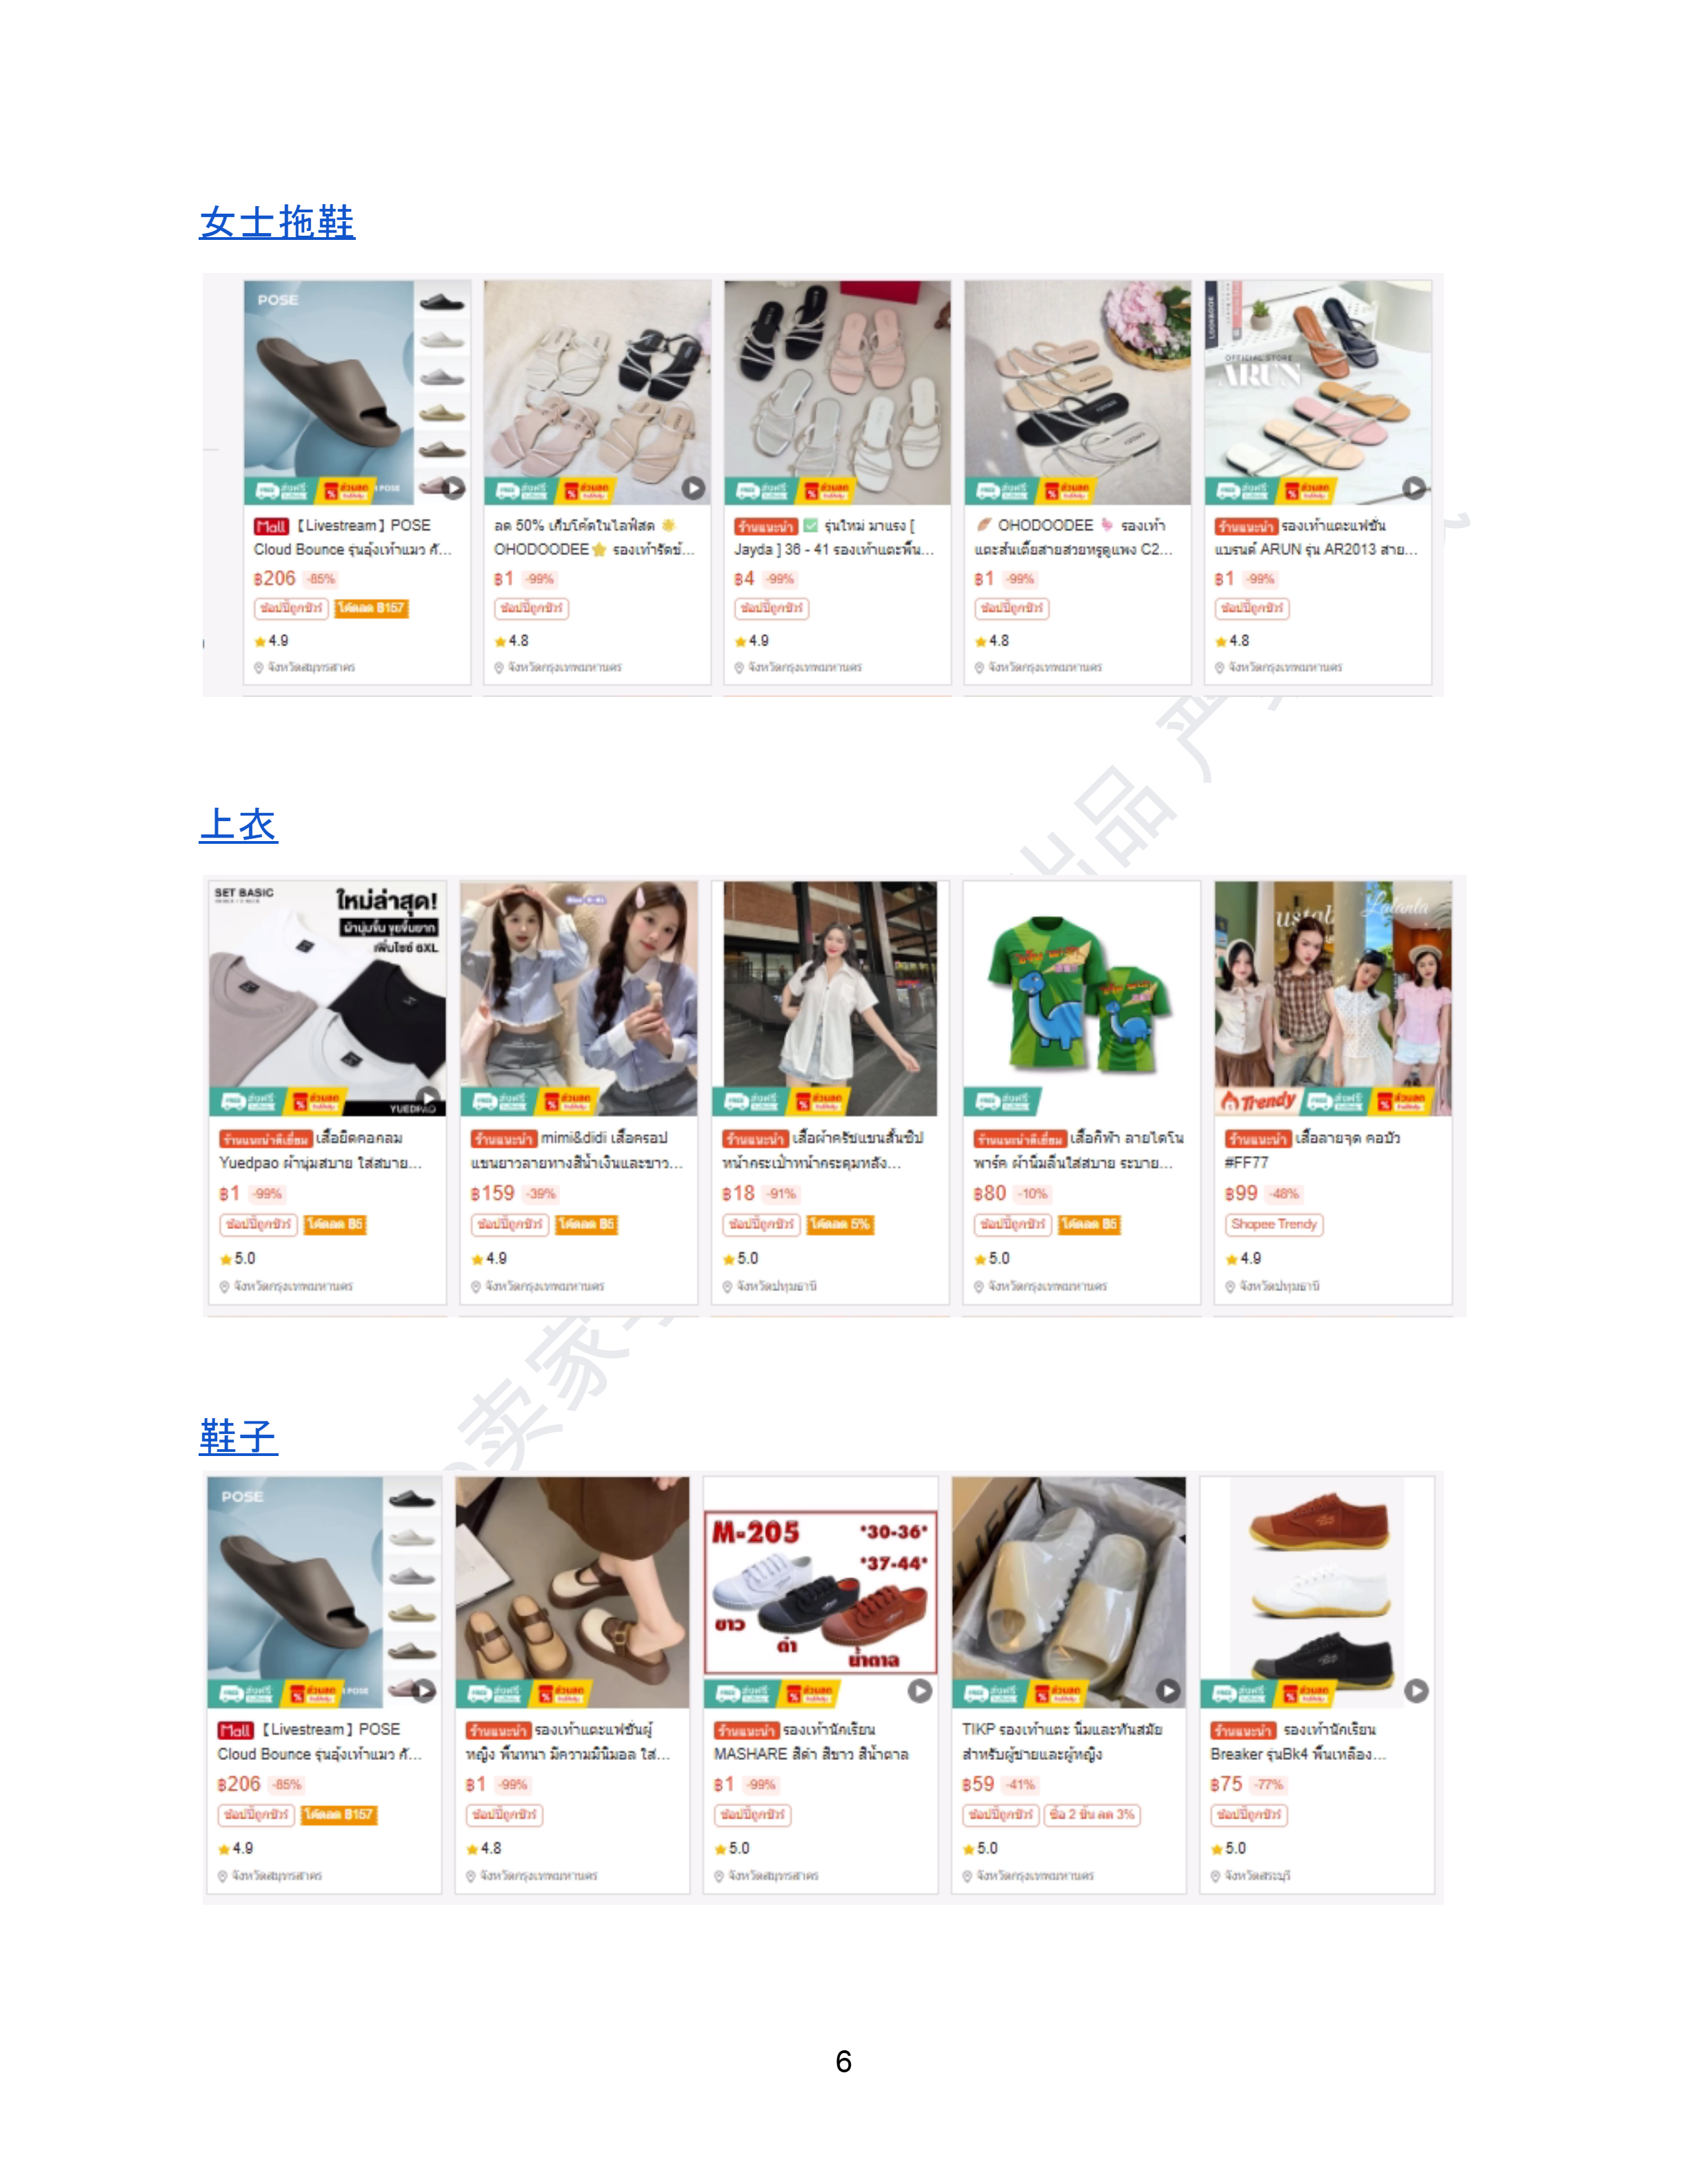Play video on ARUN AR2013 sandals listing

click(x=1414, y=488)
